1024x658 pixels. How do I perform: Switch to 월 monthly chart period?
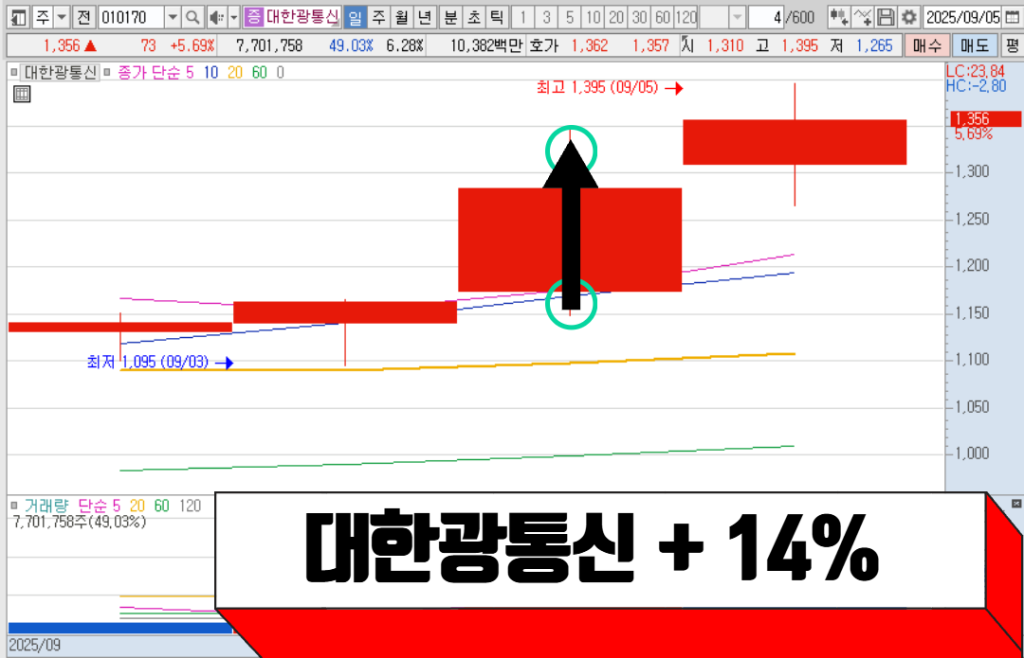pos(401,17)
